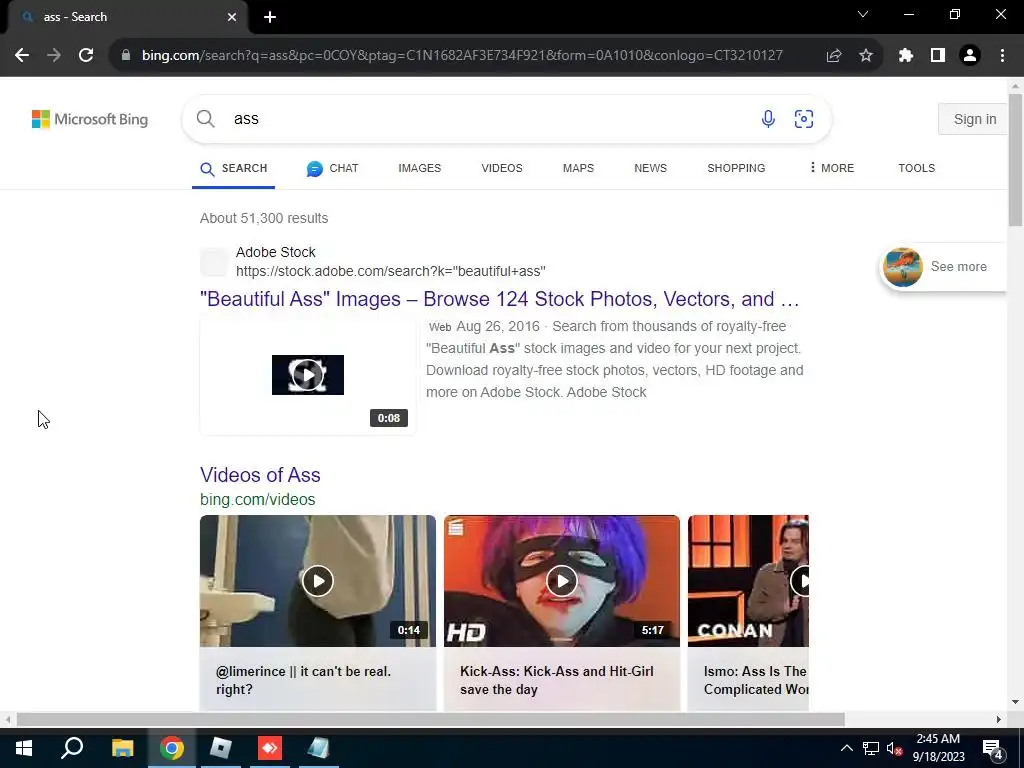Open the 'Videos of Ass' heading link
This screenshot has width=1024, height=768.
260,475
